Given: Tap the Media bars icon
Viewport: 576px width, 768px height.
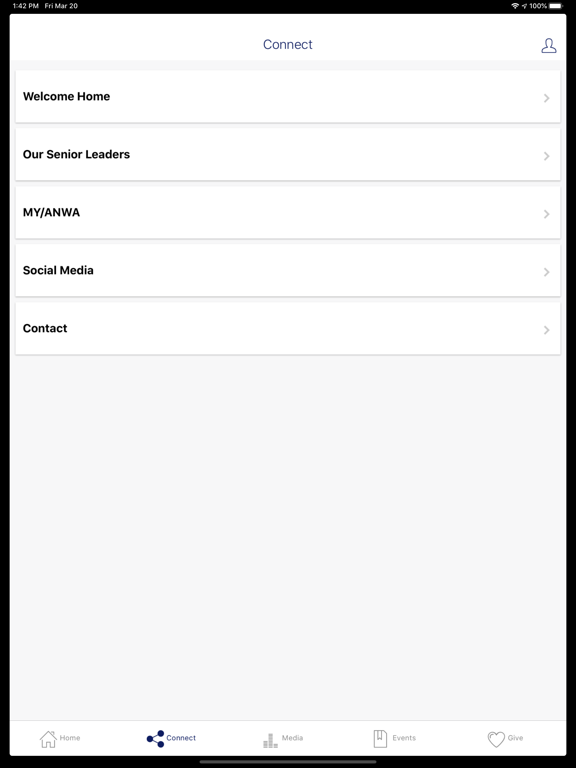Looking at the screenshot, I should [270, 740].
